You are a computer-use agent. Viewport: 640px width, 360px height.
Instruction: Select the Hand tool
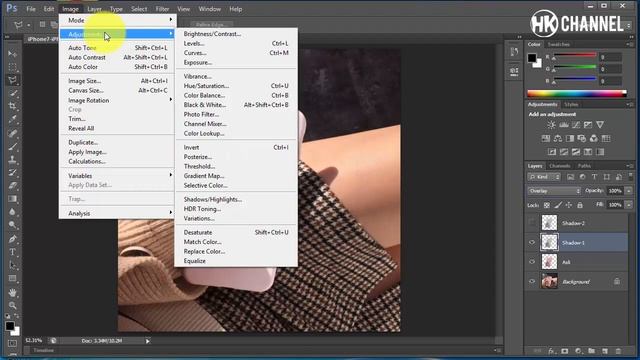(x=13, y=292)
